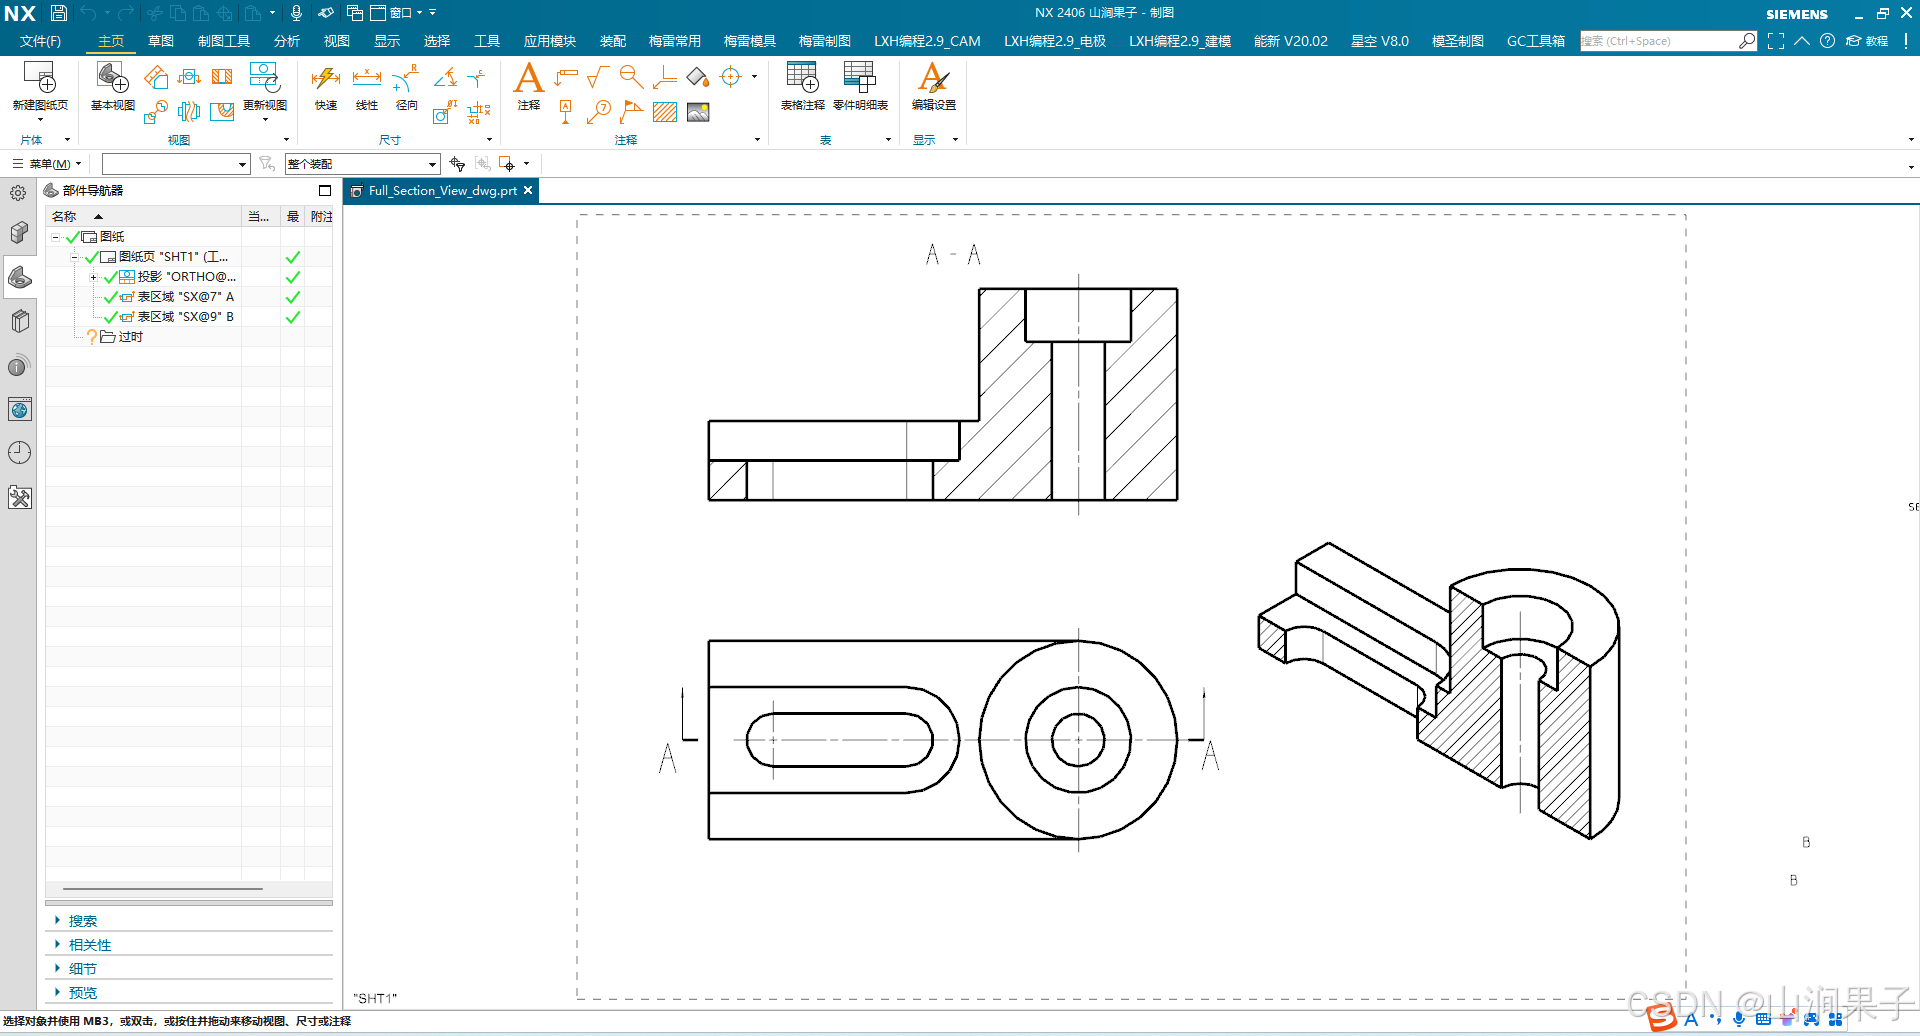This screenshot has height=1036, width=1920.
Task: Switch to the 应用模块 ribbon tab
Action: [x=549, y=41]
